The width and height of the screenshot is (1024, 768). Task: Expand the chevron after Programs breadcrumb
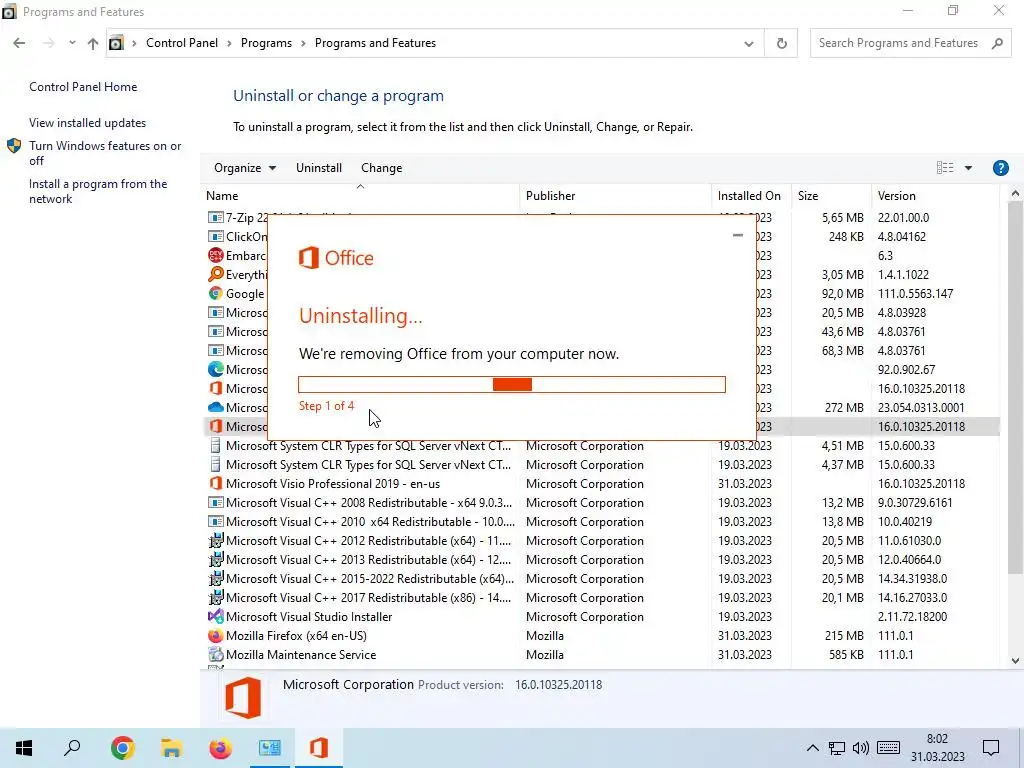click(x=303, y=43)
